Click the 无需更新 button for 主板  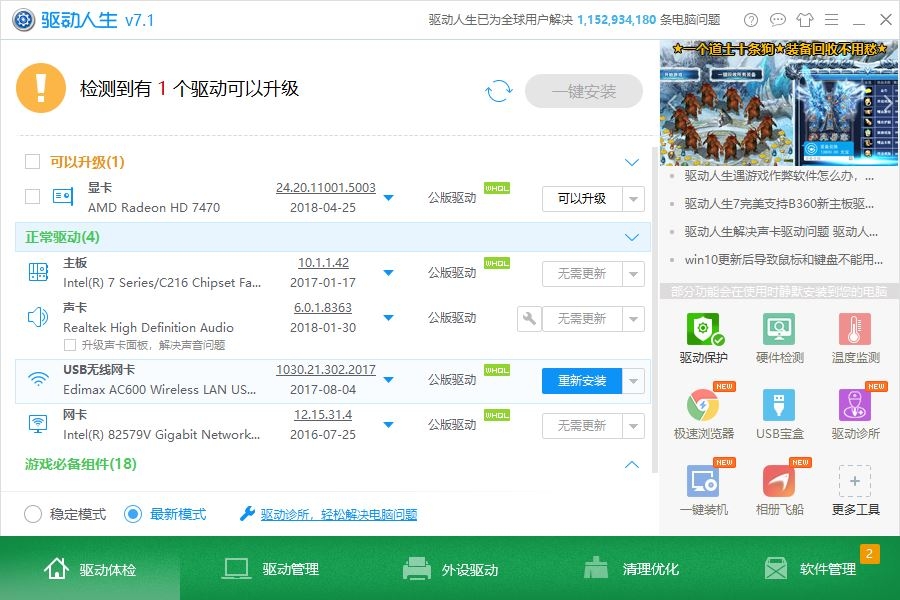[582, 274]
